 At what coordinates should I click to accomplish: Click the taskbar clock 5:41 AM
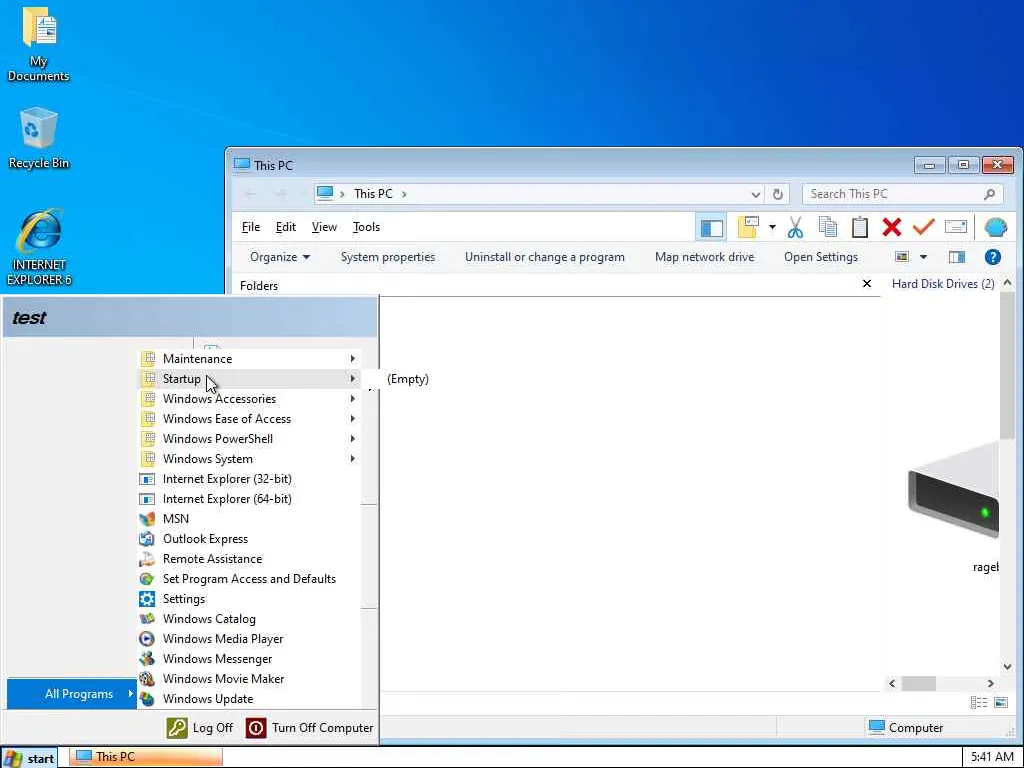(992, 757)
